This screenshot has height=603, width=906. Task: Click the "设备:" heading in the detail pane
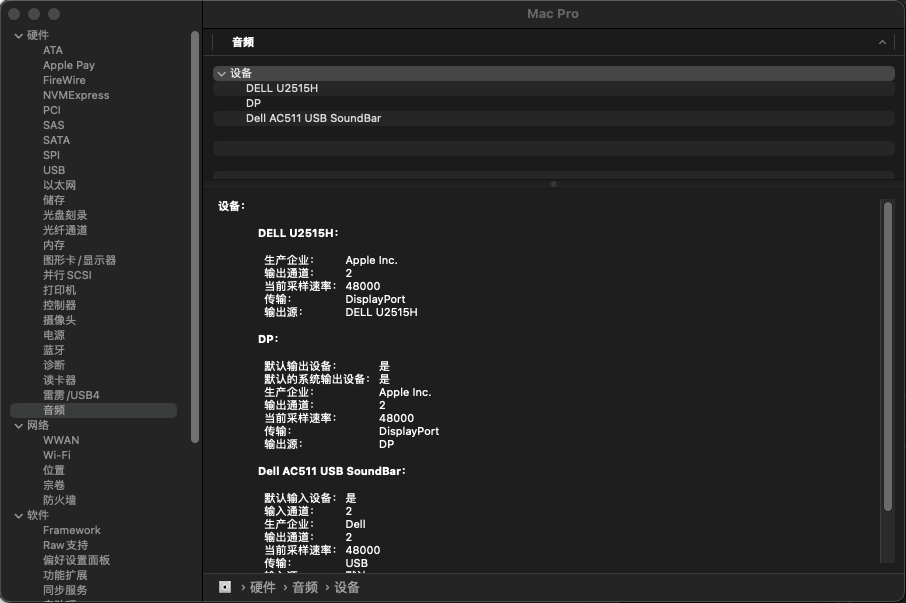(x=231, y=206)
